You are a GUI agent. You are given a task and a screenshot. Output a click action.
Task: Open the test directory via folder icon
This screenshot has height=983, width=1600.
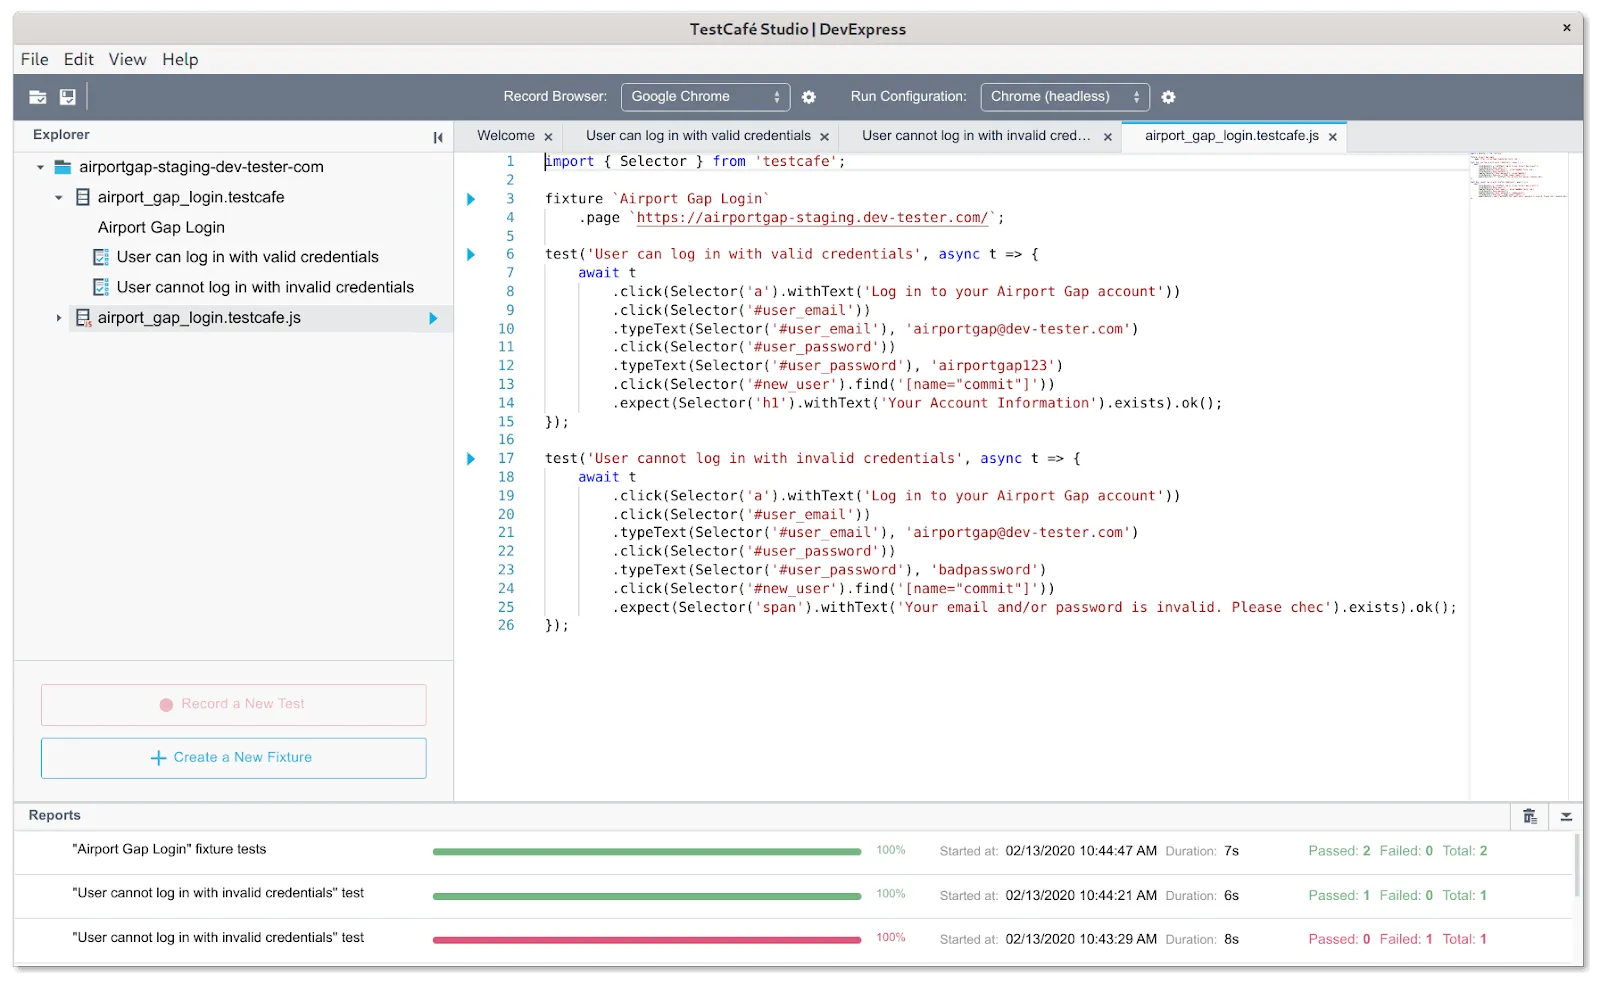tap(38, 97)
